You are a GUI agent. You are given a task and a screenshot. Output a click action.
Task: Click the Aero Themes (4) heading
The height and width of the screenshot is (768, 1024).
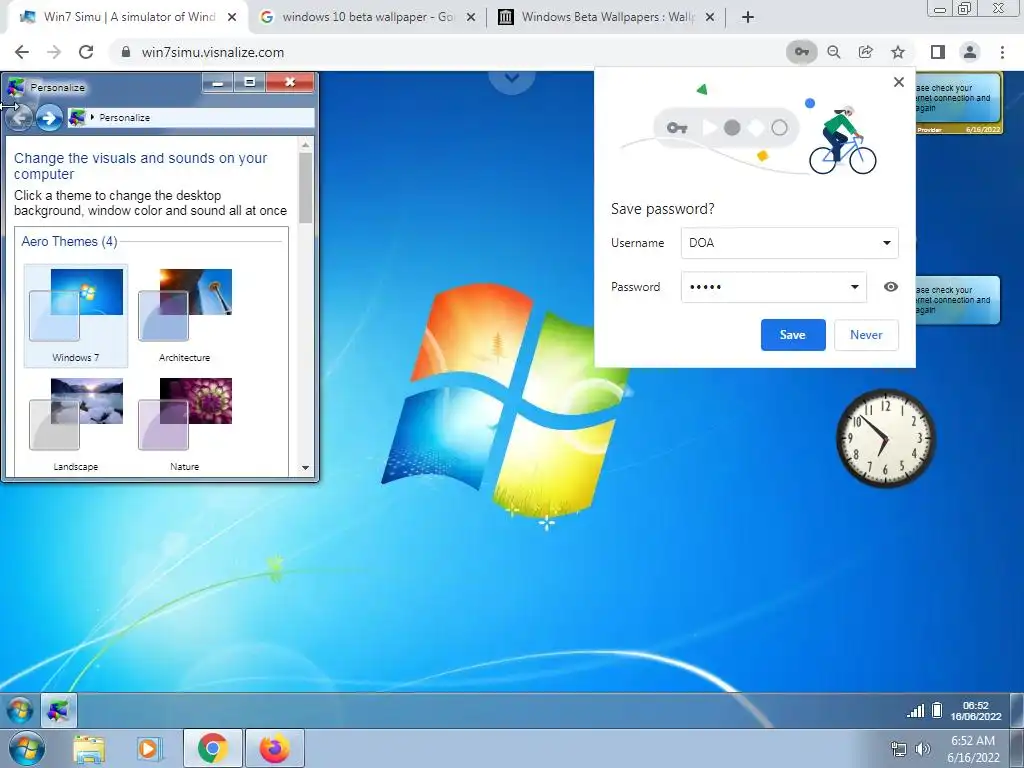point(69,242)
